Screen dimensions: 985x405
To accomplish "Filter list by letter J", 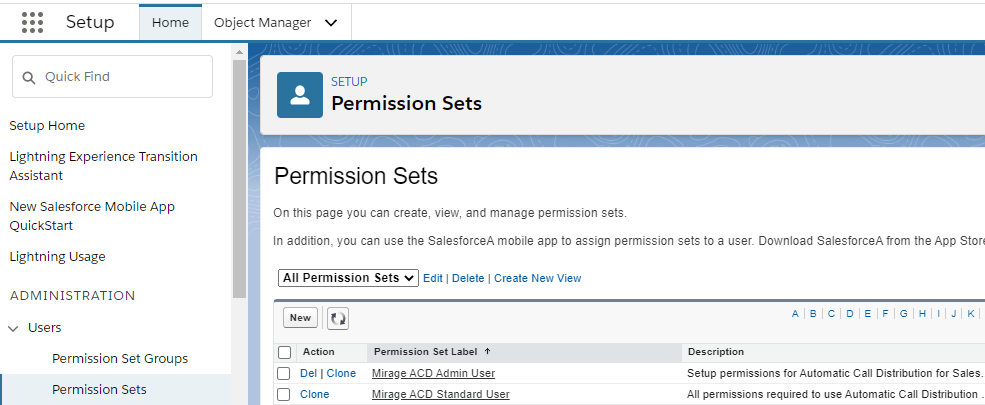I will 954,313.
